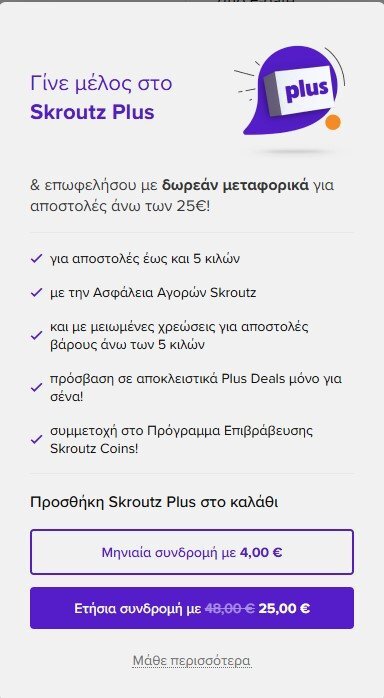This screenshot has width=384, height=698.
Task: Click the 'για αποστολές έως και 5 κιλών' text
Action: tap(145, 259)
